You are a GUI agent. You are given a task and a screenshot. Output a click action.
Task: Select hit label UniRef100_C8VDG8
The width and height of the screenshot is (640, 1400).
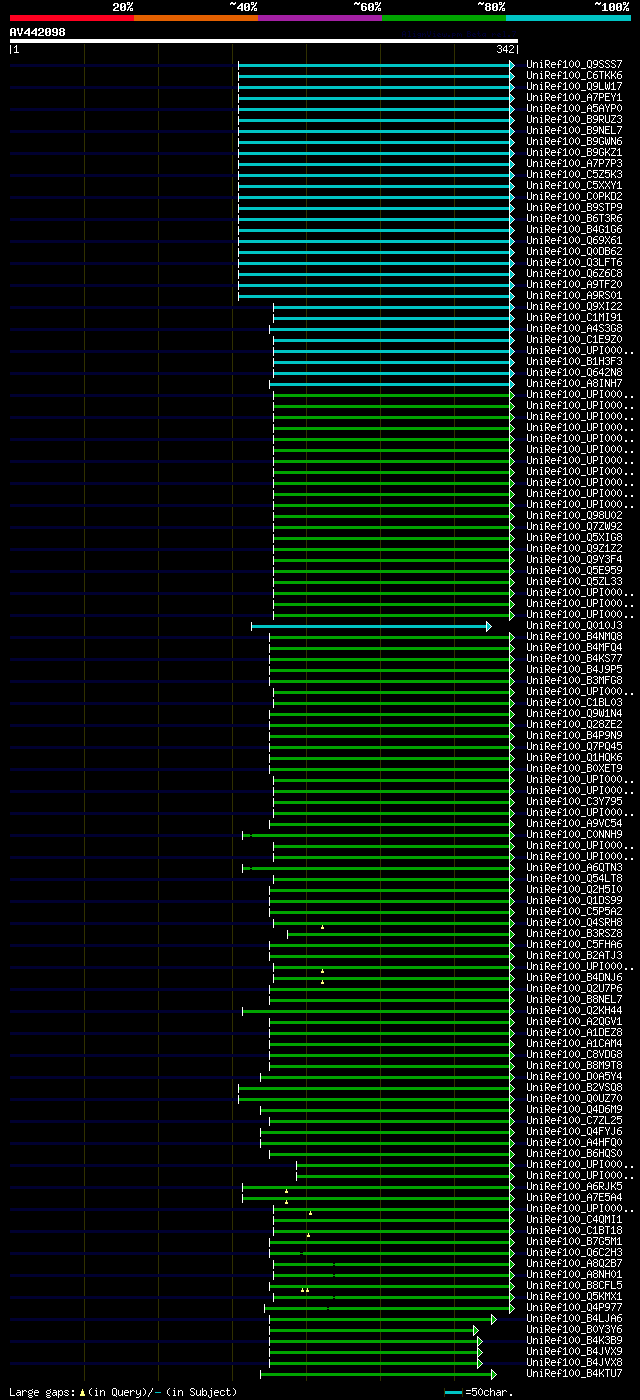tap(574, 1054)
